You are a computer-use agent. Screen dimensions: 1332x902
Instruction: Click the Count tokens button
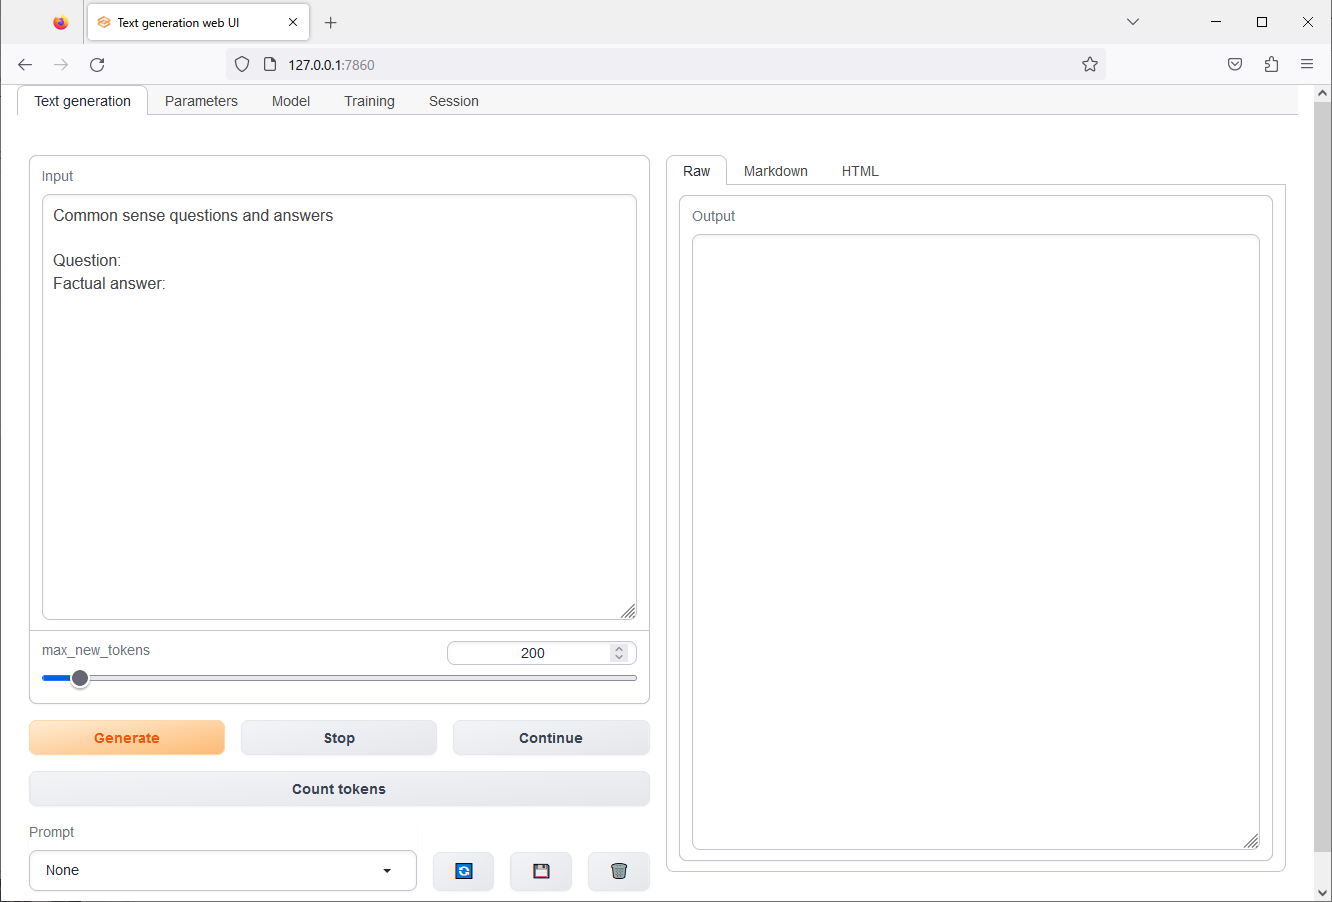(338, 788)
